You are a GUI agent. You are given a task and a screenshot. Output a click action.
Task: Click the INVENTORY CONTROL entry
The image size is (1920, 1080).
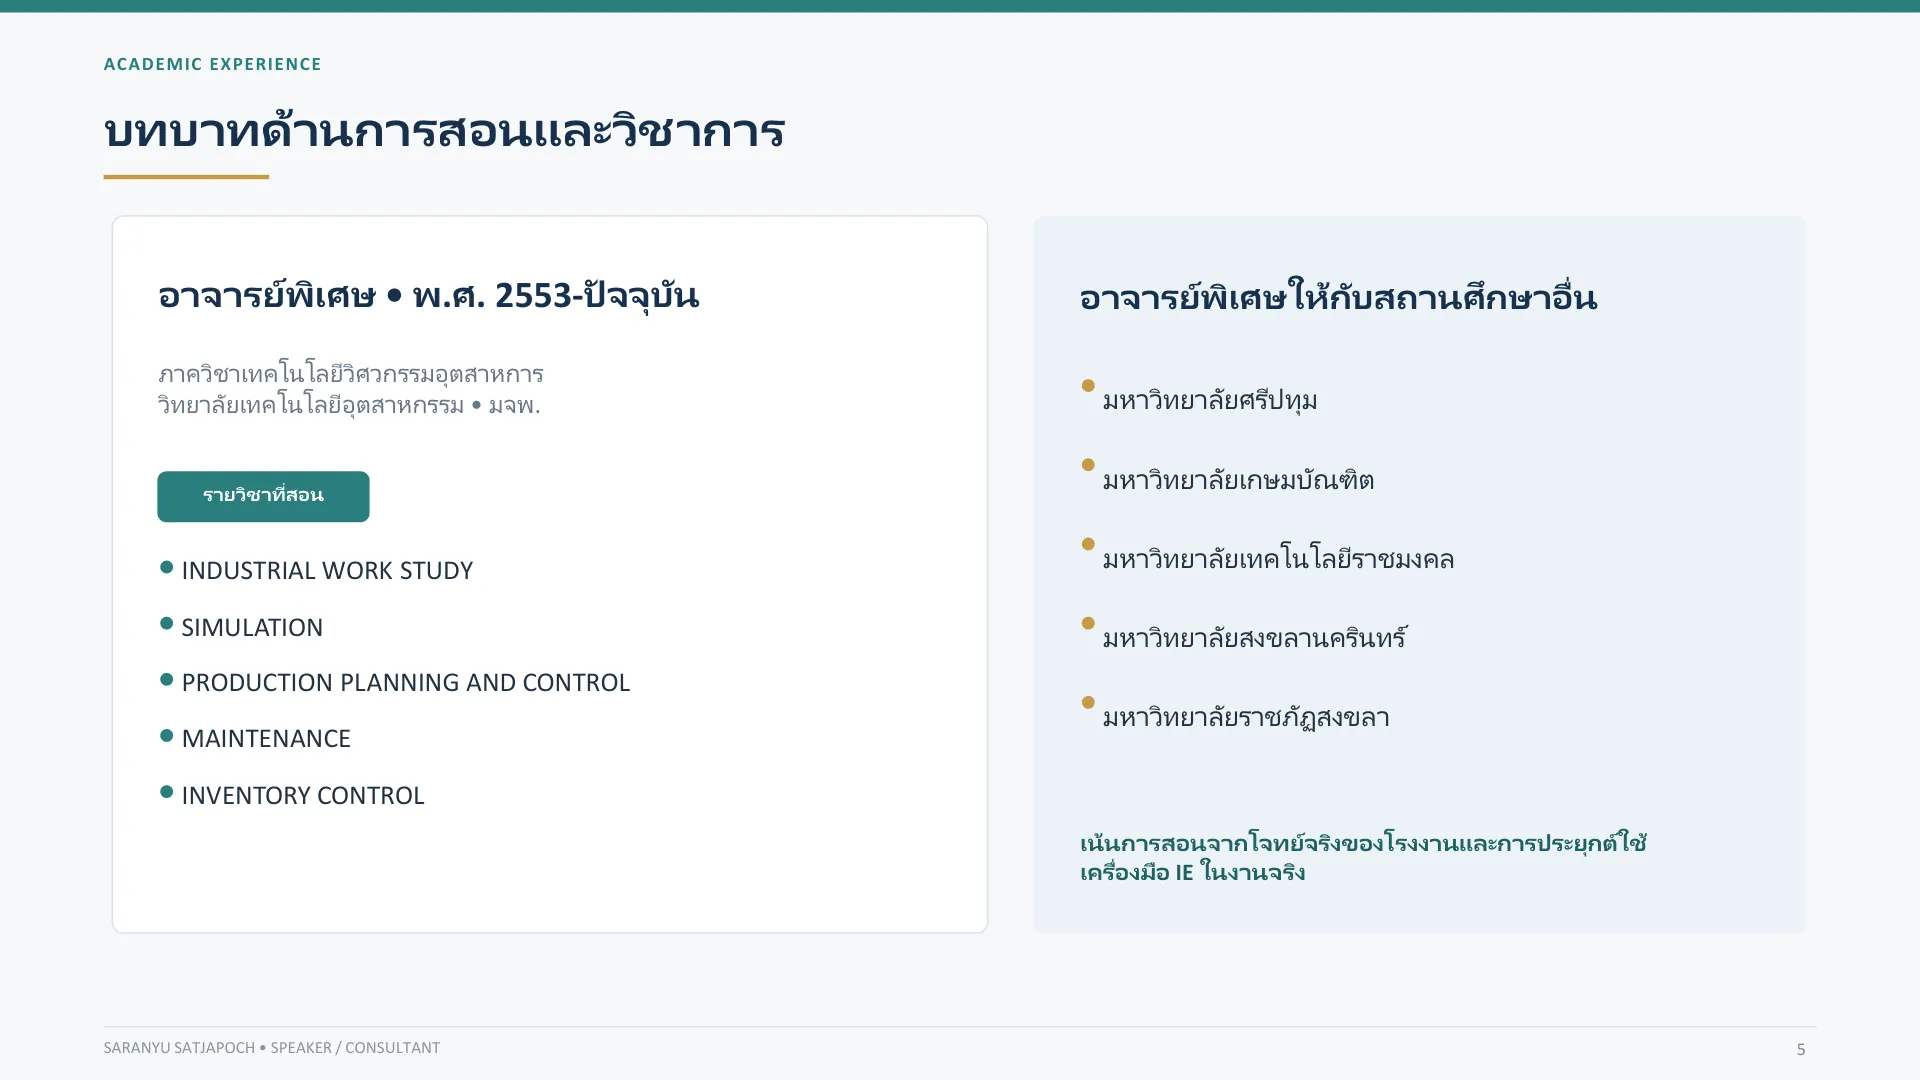(303, 795)
